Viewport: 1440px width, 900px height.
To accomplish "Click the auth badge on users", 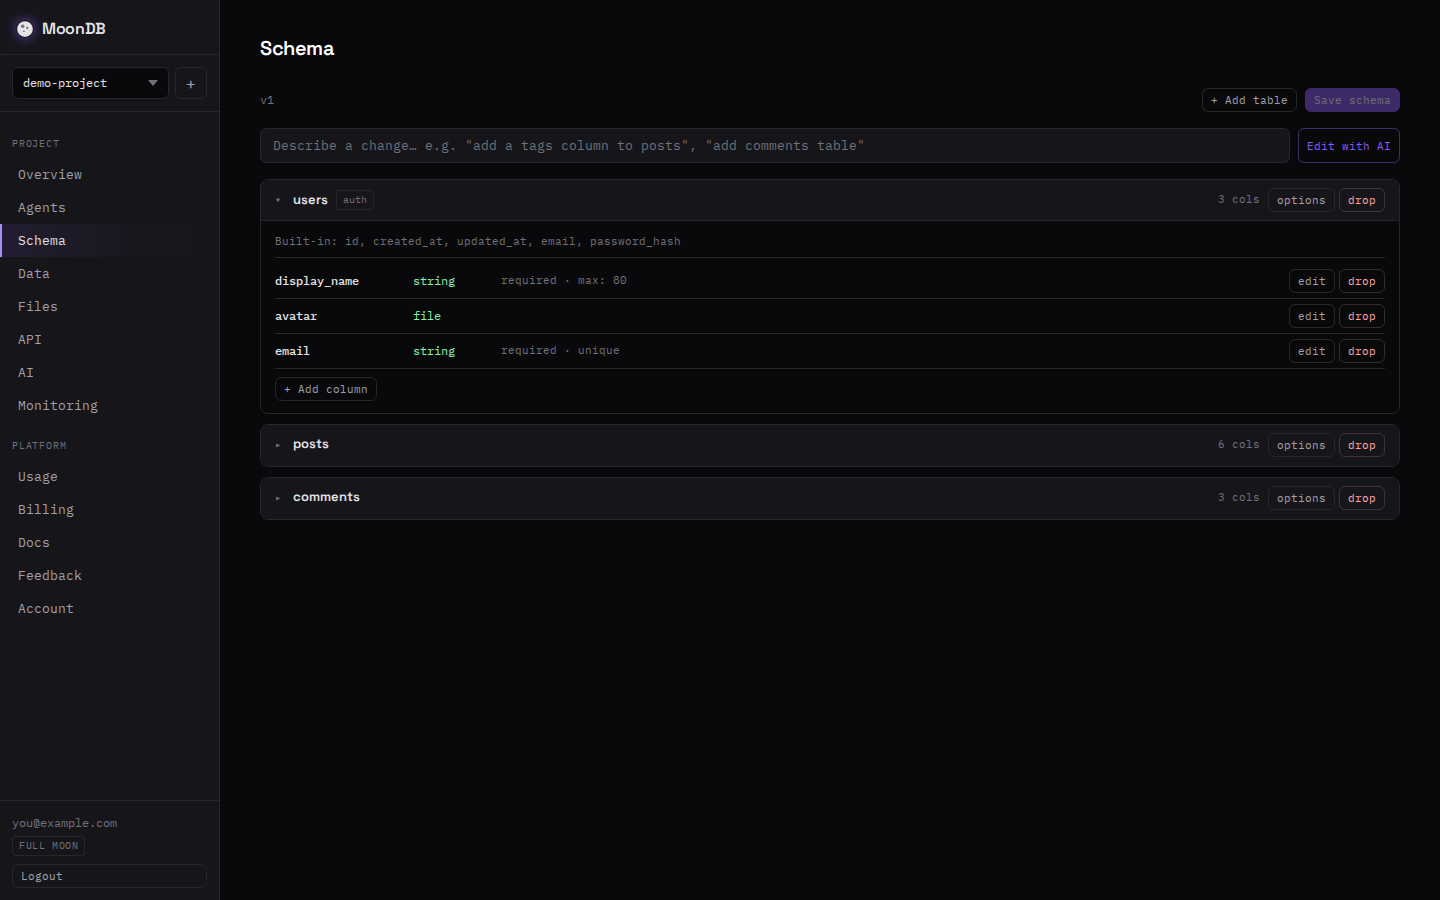I will (x=355, y=200).
